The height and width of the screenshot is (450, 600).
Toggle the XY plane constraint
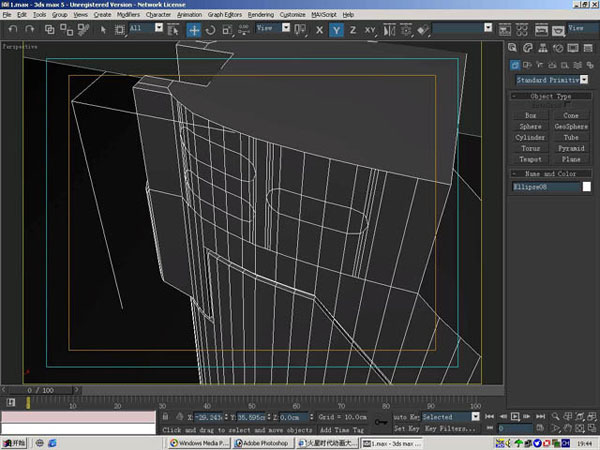click(x=370, y=30)
